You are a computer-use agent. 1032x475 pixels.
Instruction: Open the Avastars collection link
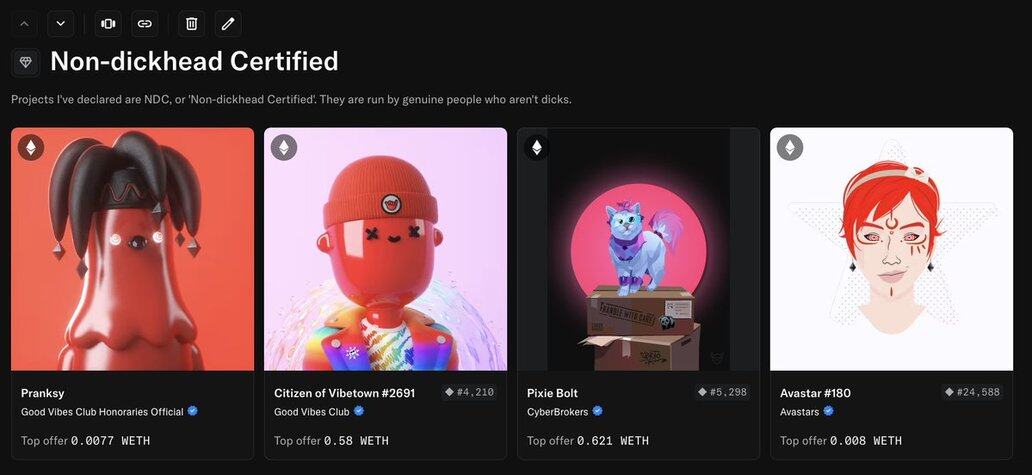coord(800,411)
